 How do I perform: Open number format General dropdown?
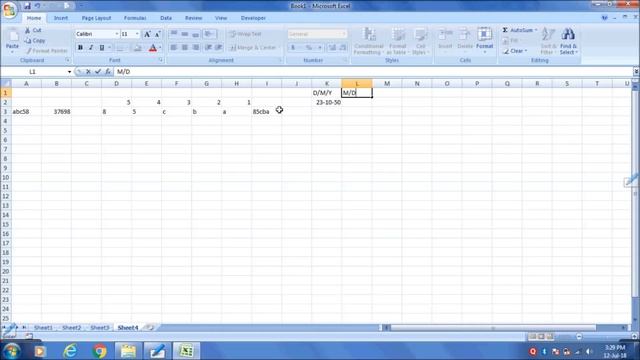point(344,34)
